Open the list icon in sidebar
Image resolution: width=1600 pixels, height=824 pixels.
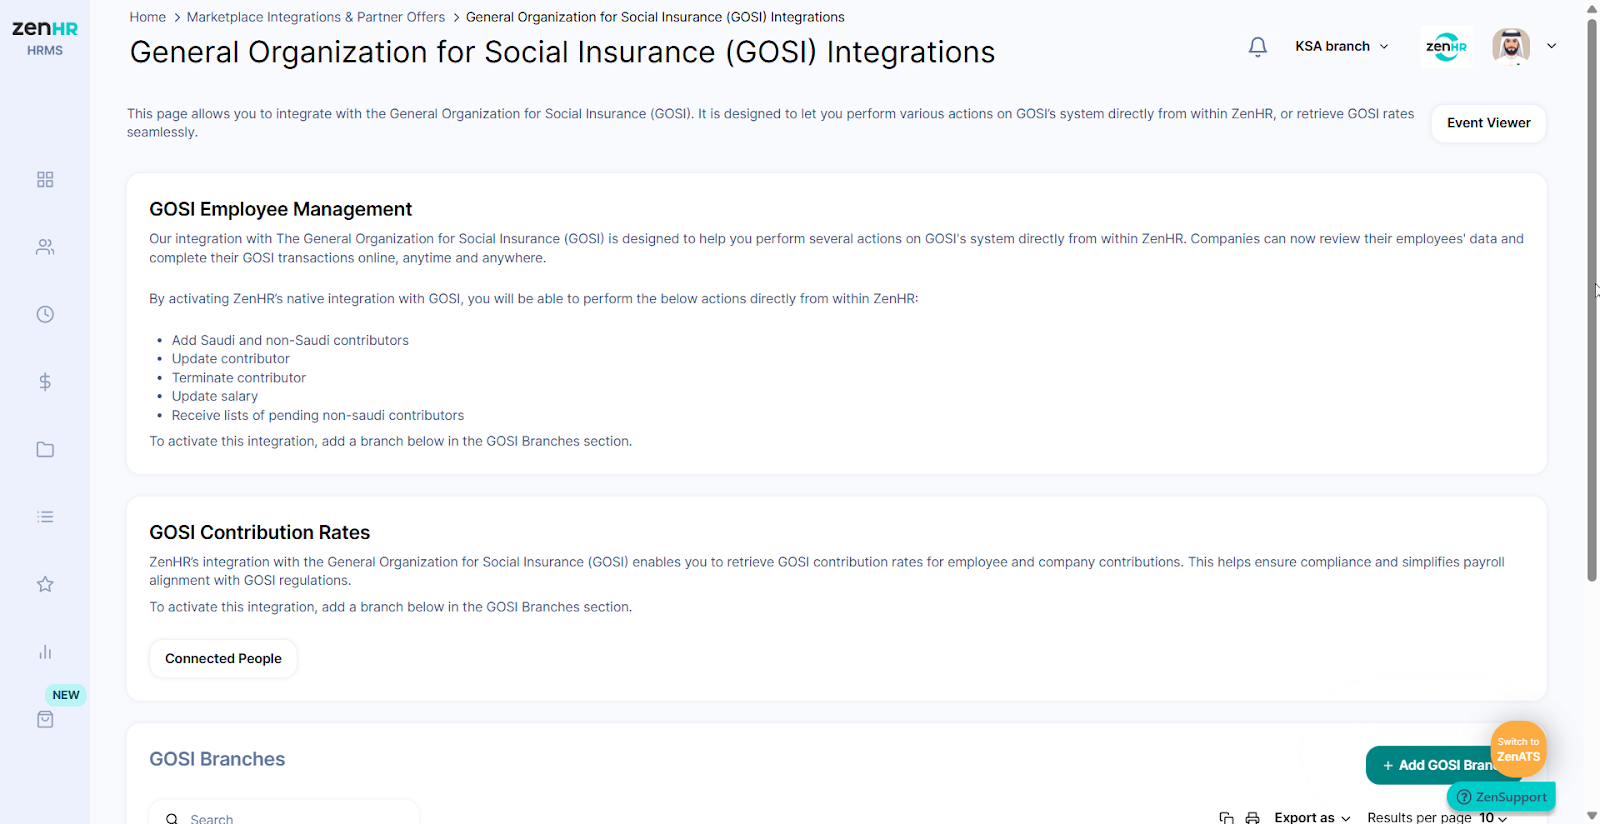click(x=45, y=517)
